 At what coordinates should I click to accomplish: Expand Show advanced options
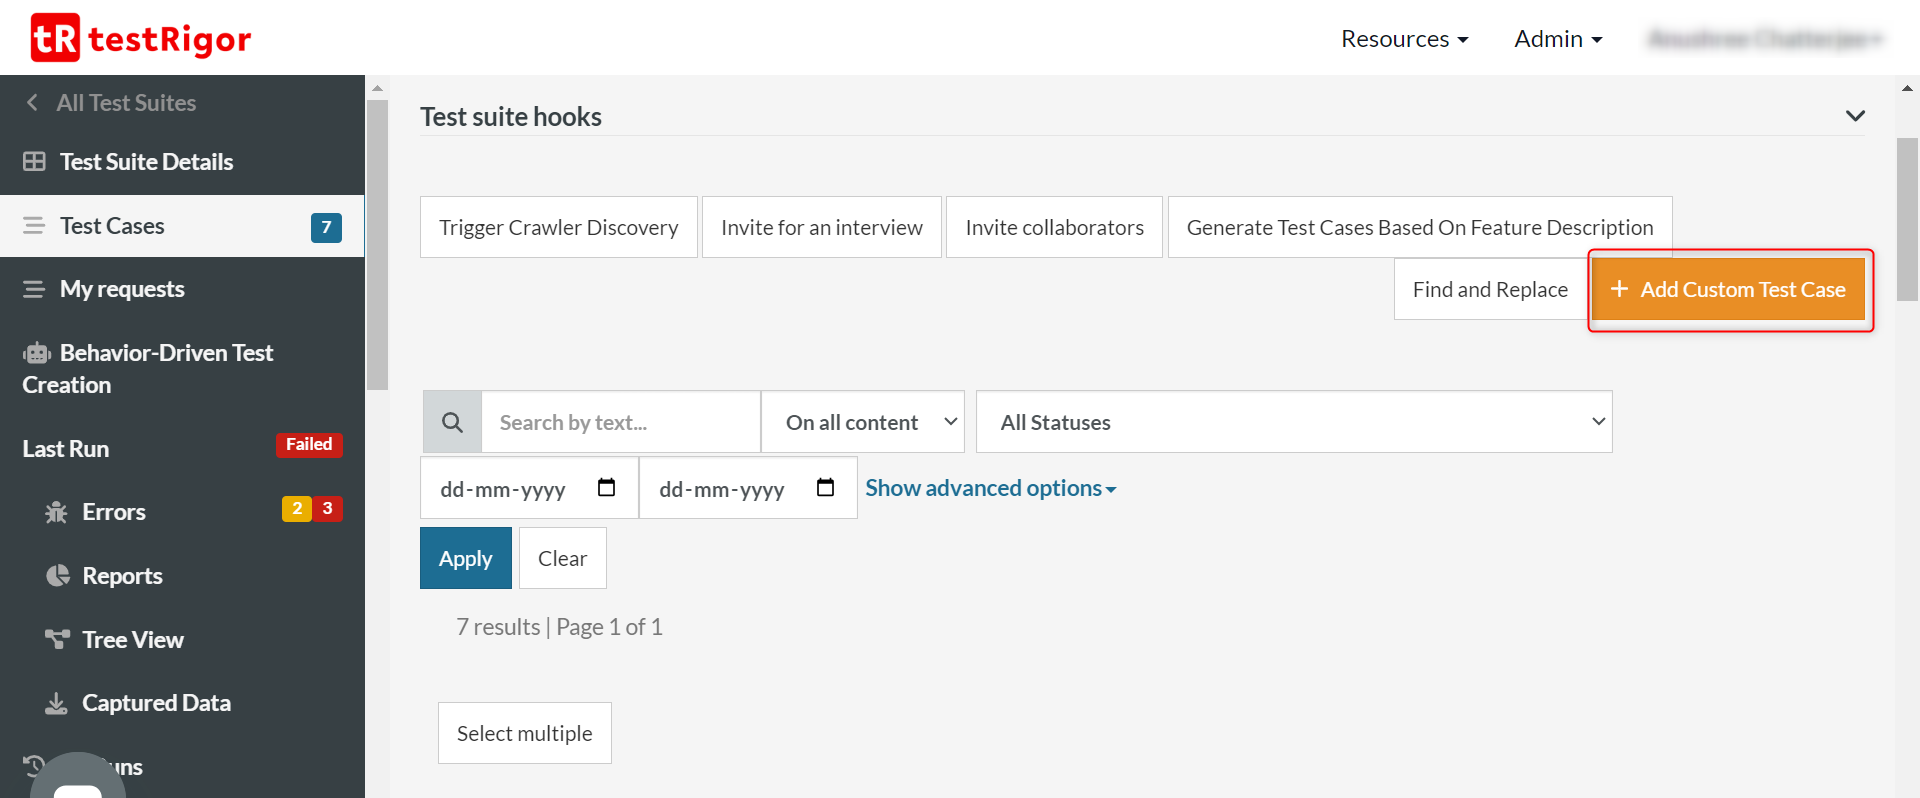pos(990,488)
